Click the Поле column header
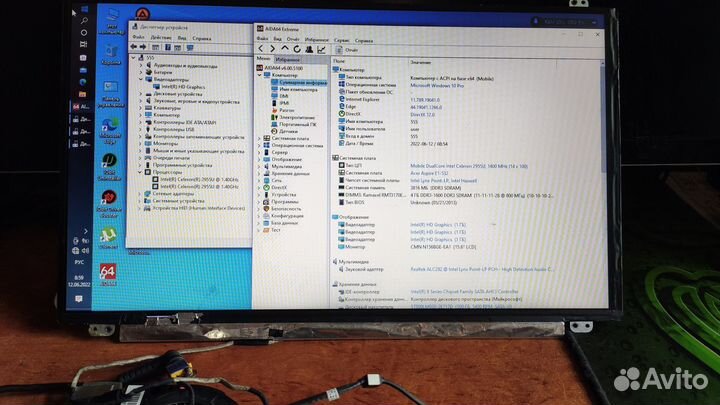The height and width of the screenshot is (405, 720). tap(339, 61)
